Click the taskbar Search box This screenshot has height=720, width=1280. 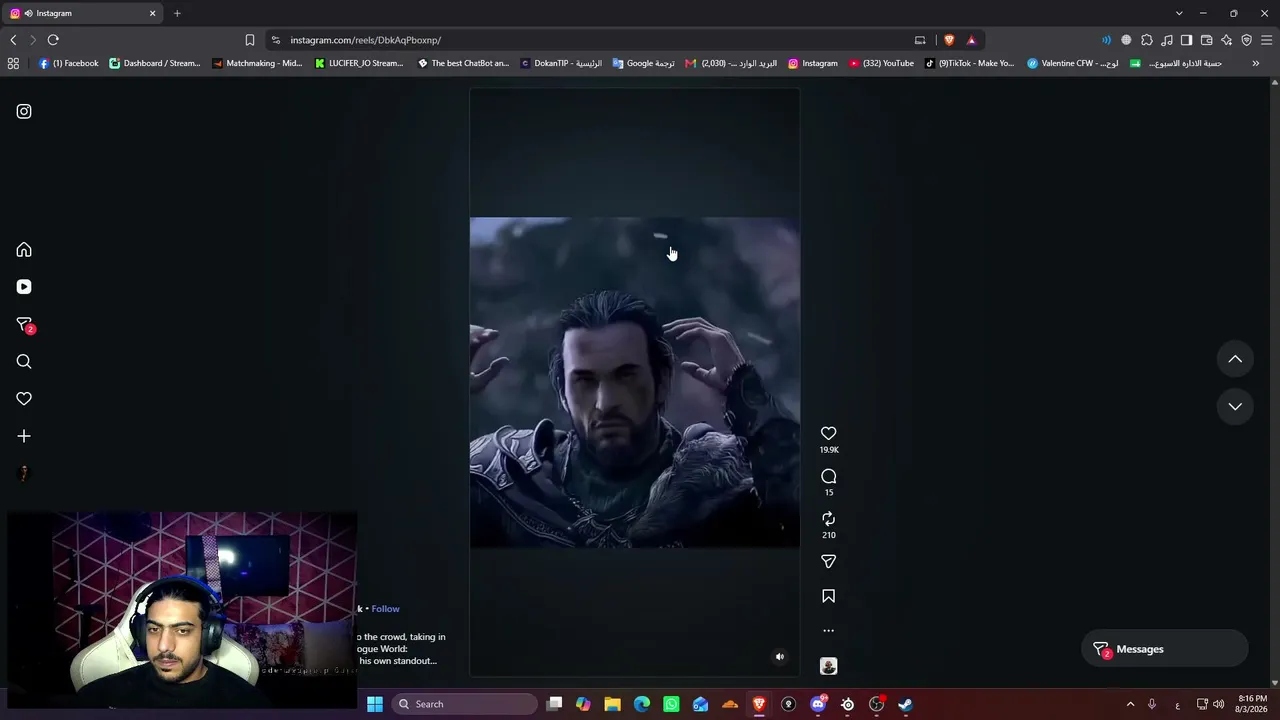pos(465,704)
